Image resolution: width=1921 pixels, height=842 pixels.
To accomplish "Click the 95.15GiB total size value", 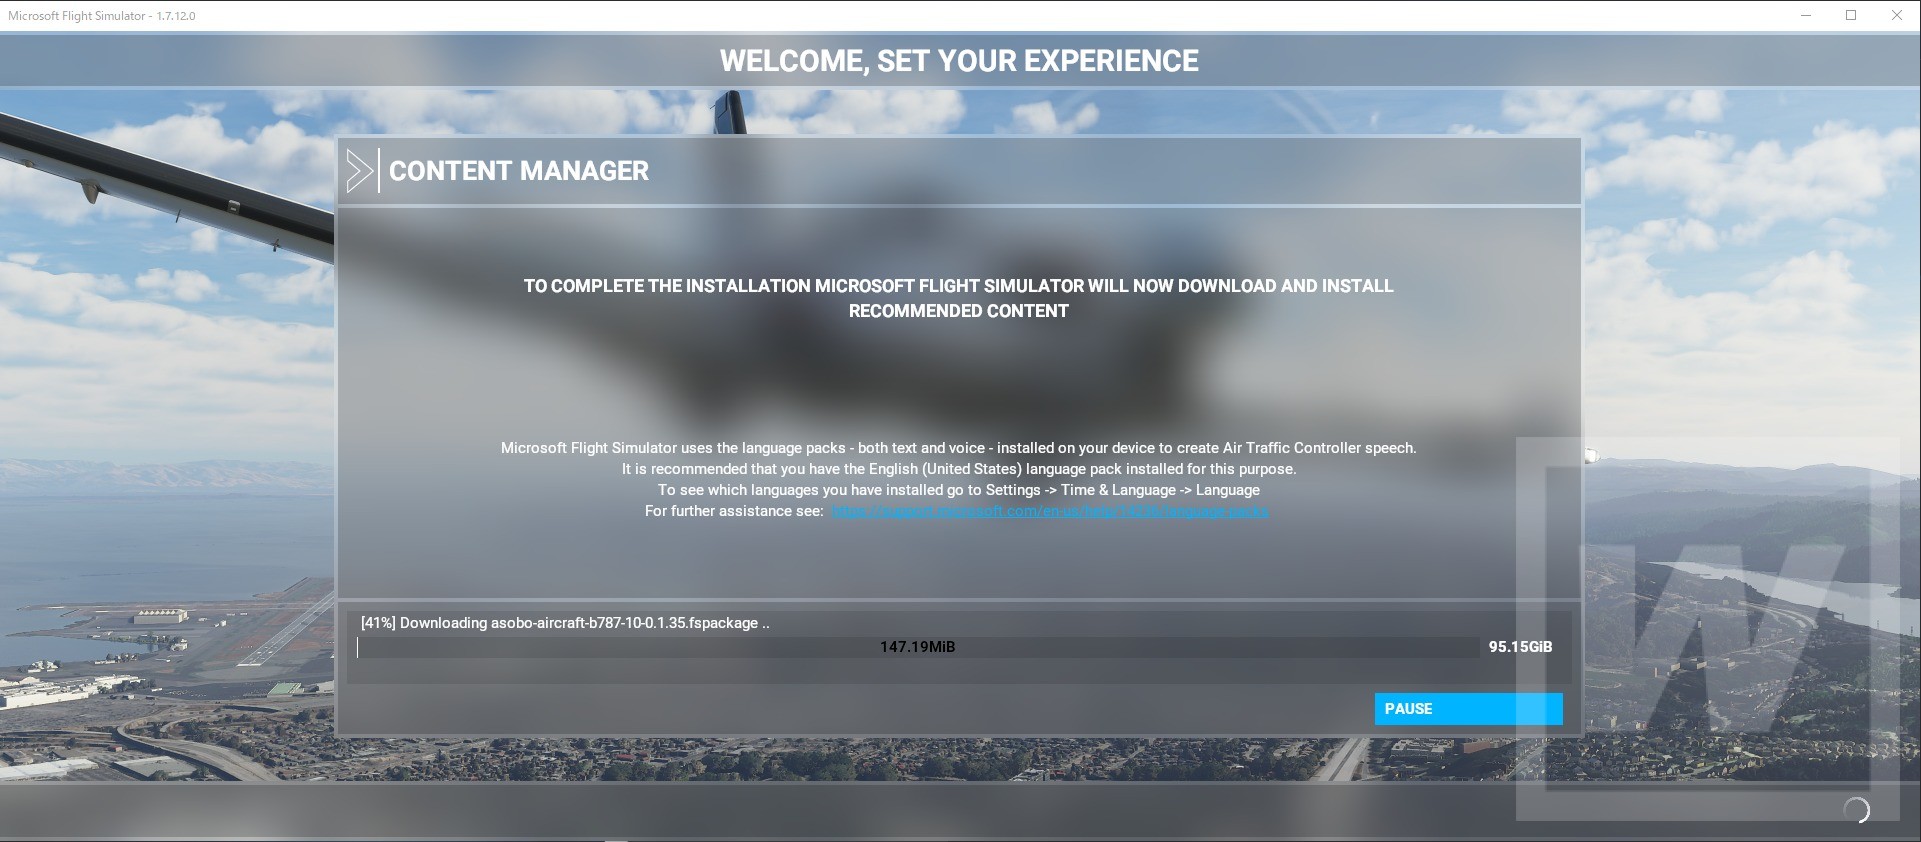I will [1520, 647].
